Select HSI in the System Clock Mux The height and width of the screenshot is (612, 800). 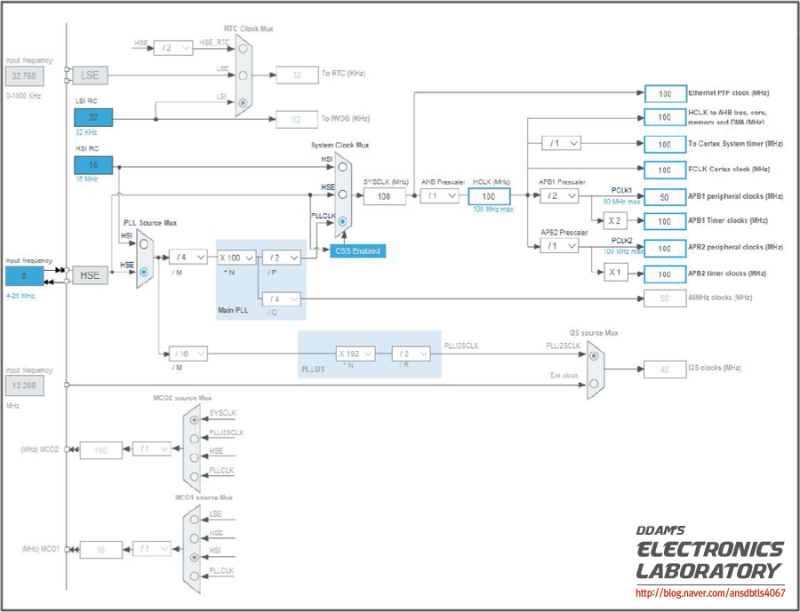342,167
